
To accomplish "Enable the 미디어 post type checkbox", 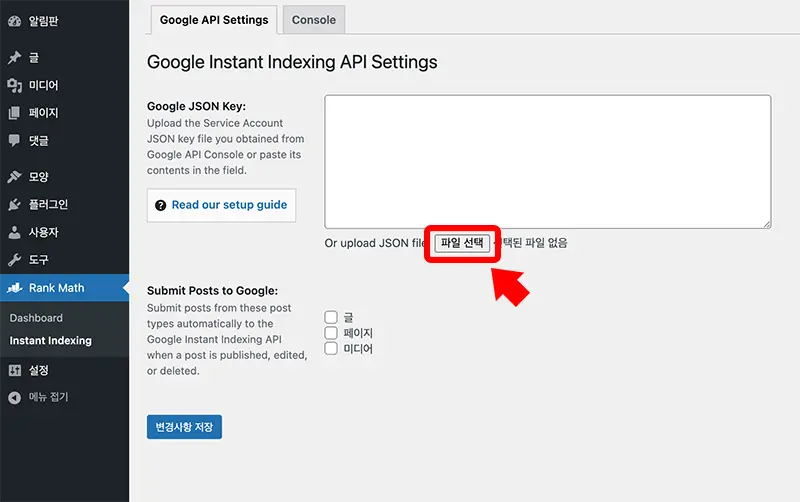I will pos(331,348).
